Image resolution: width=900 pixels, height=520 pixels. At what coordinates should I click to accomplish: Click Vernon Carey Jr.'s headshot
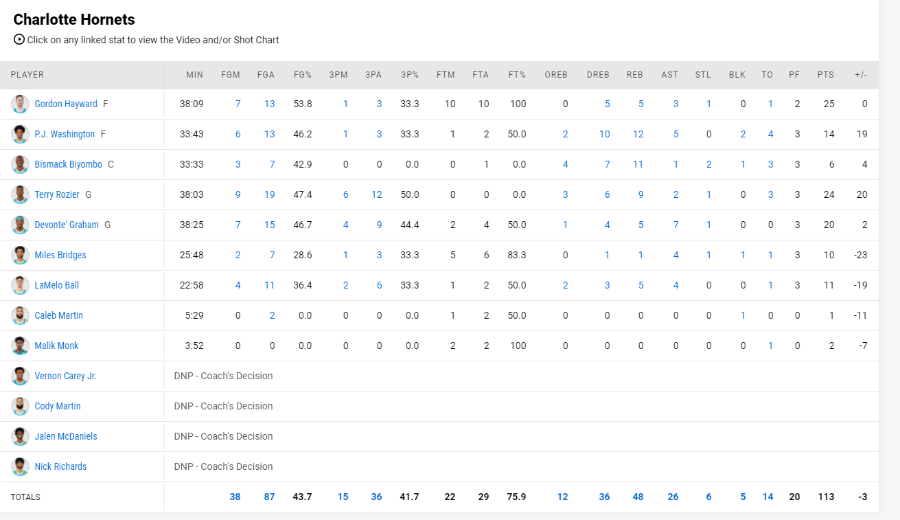[20, 376]
